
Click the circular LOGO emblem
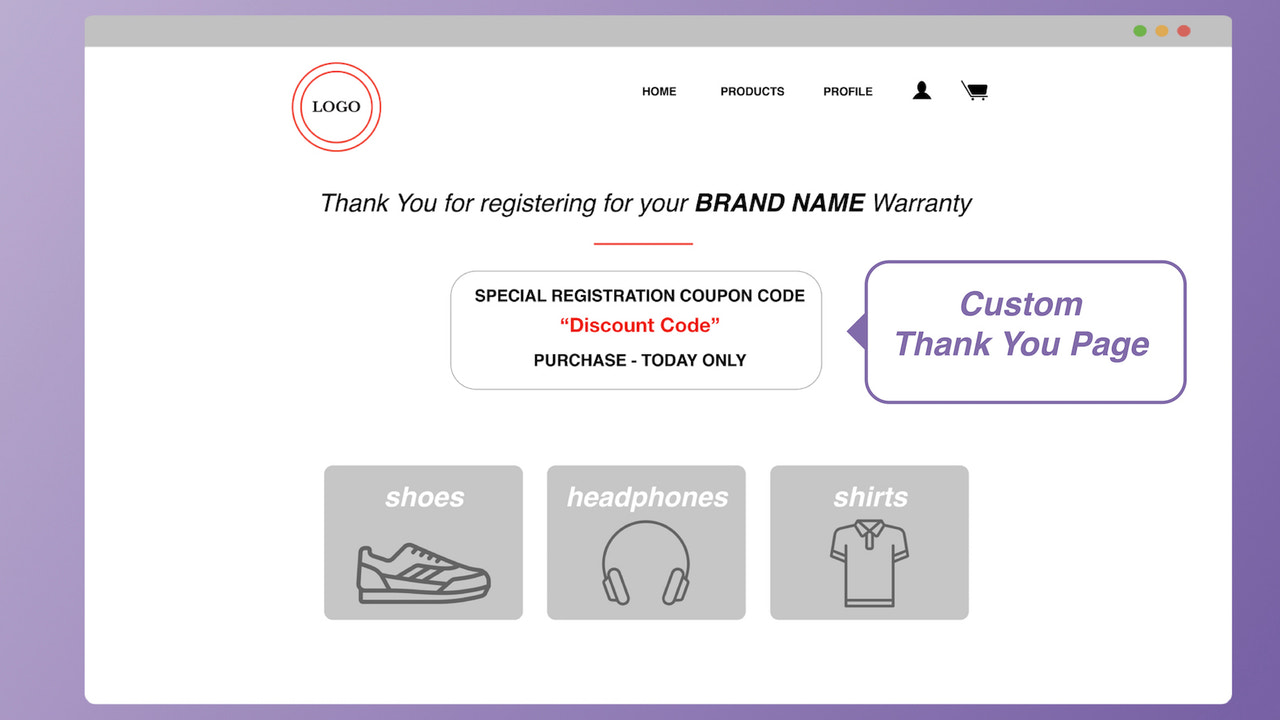(336, 106)
